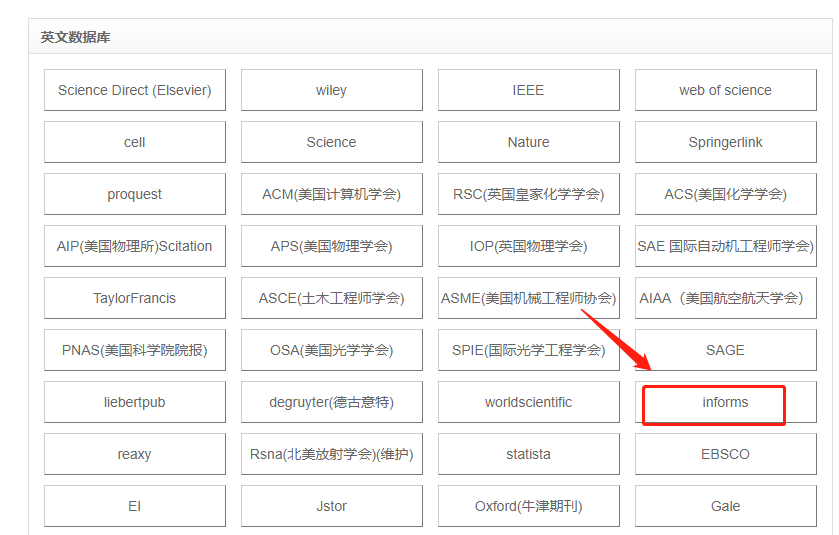Select the proquest database
The height and width of the screenshot is (535, 839).
tap(135, 194)
